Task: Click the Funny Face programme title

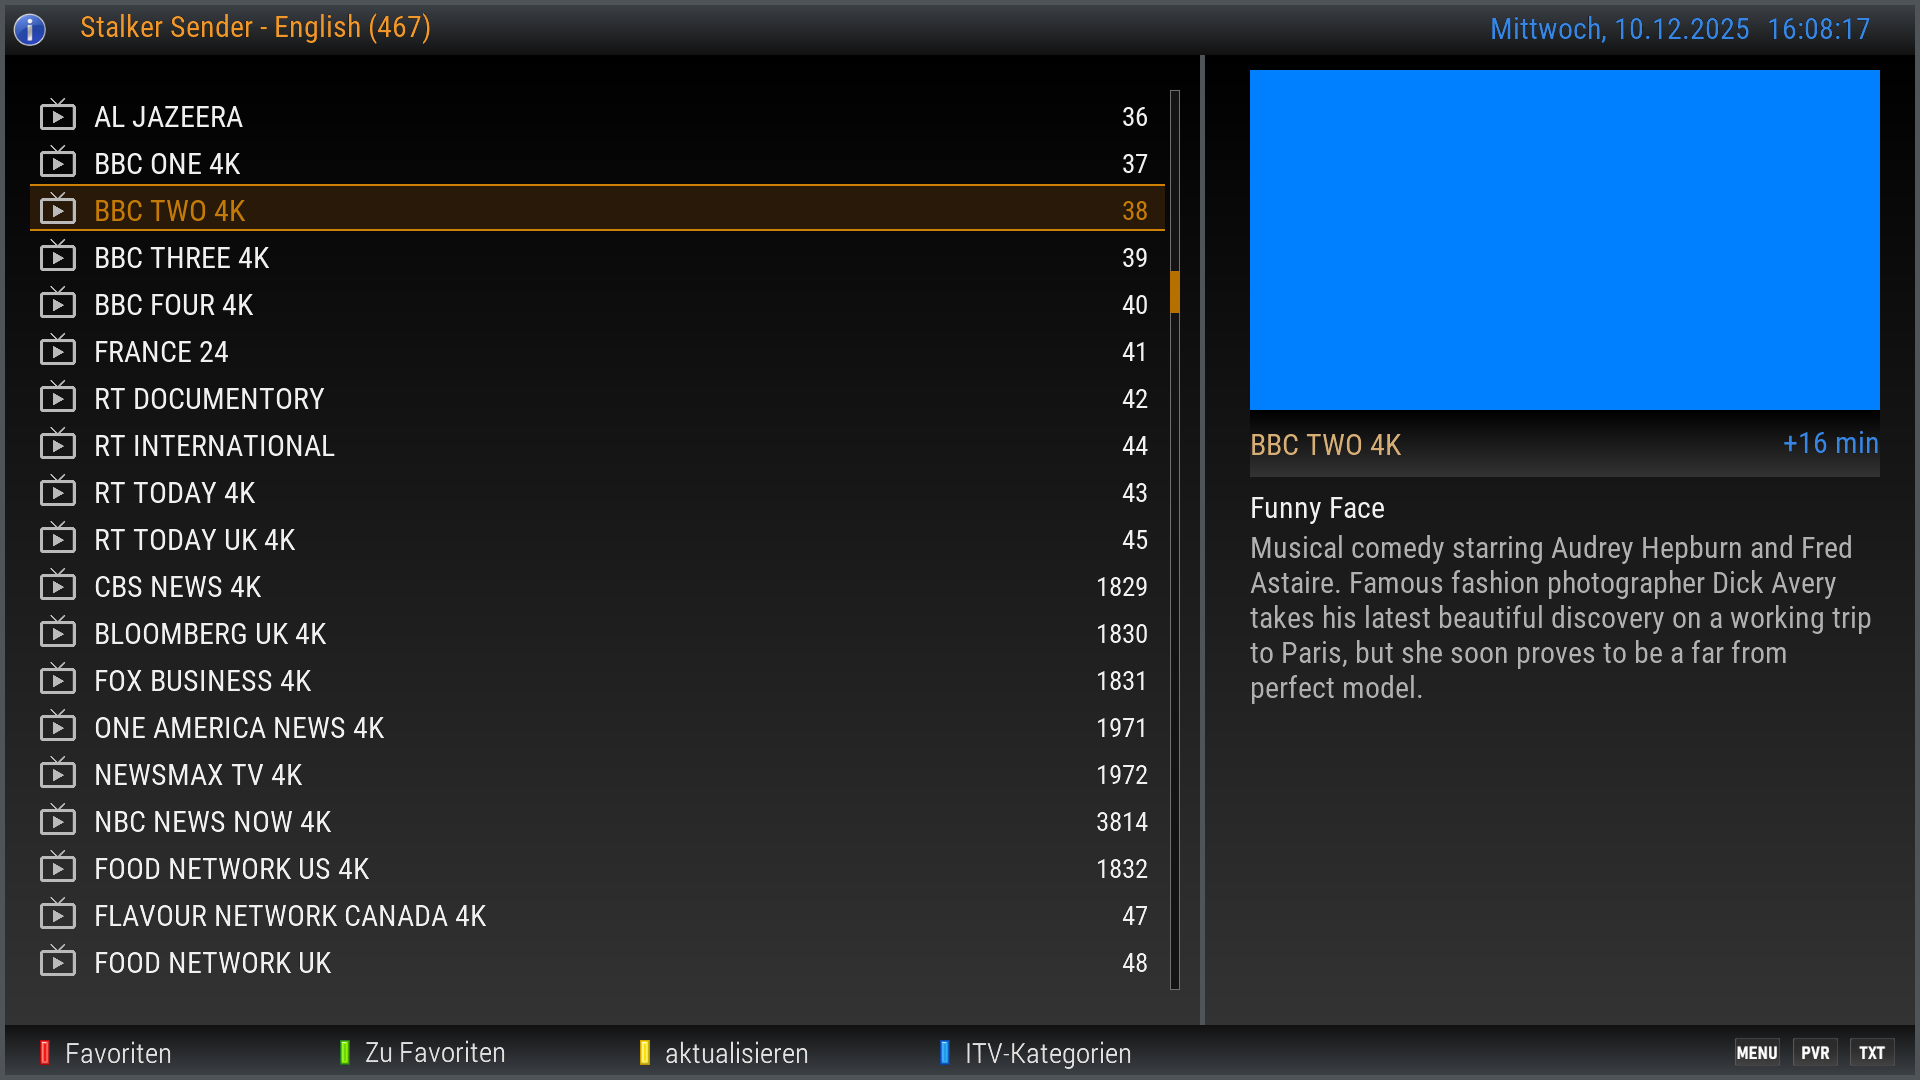Action: [x=1317, y=508]
